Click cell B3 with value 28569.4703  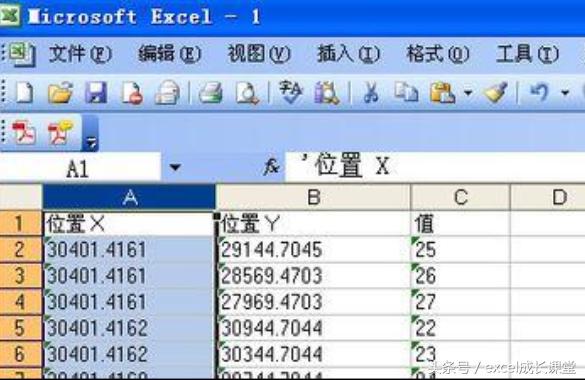pos(313,276)
